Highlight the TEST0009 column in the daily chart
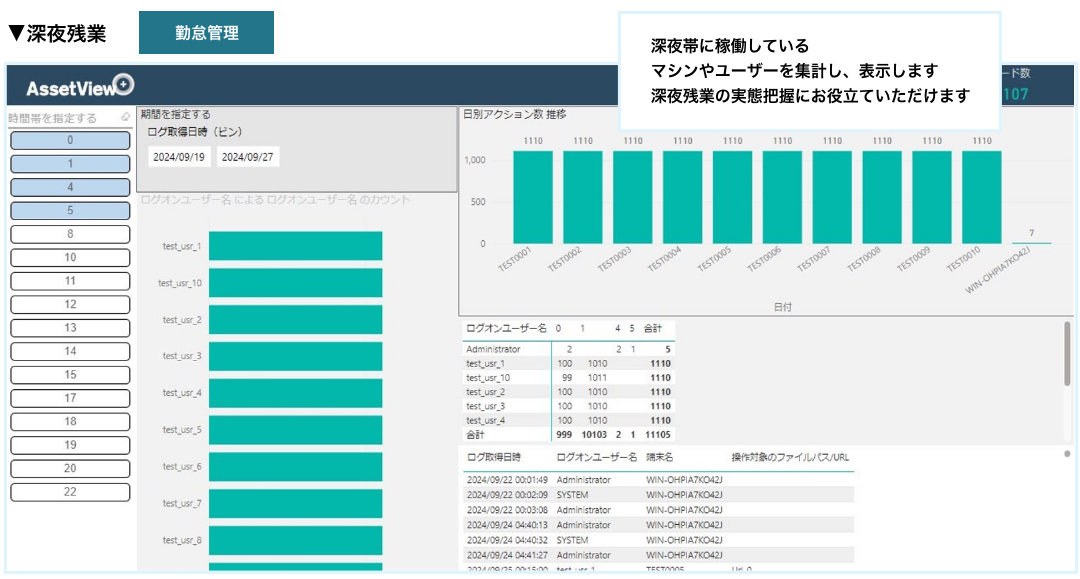The image size is (1080, 579). pyautogui.click(x=932, y=197)
